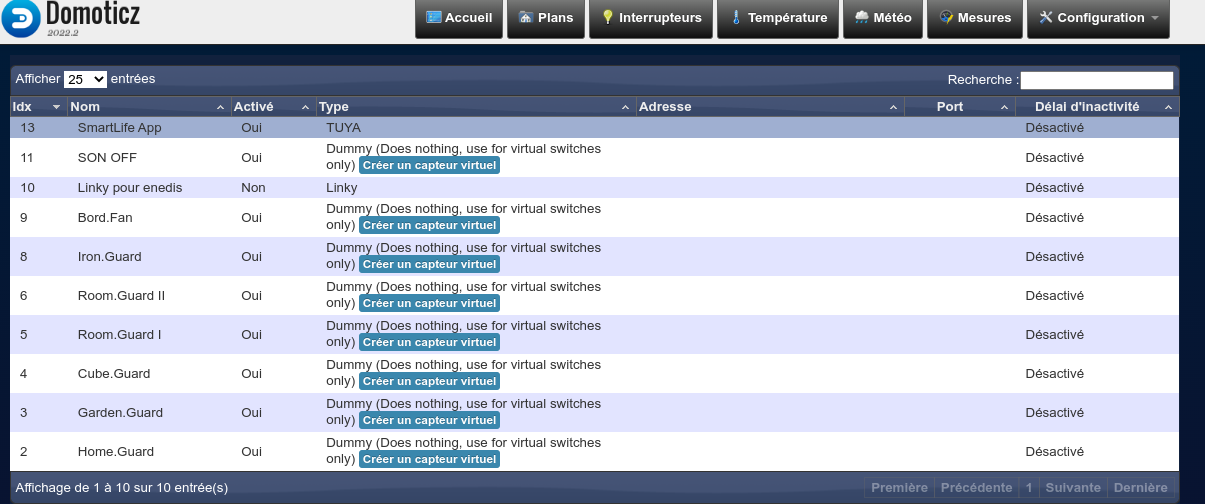
Task: Select the Linky pour enedis row
Action: [130, 188]
